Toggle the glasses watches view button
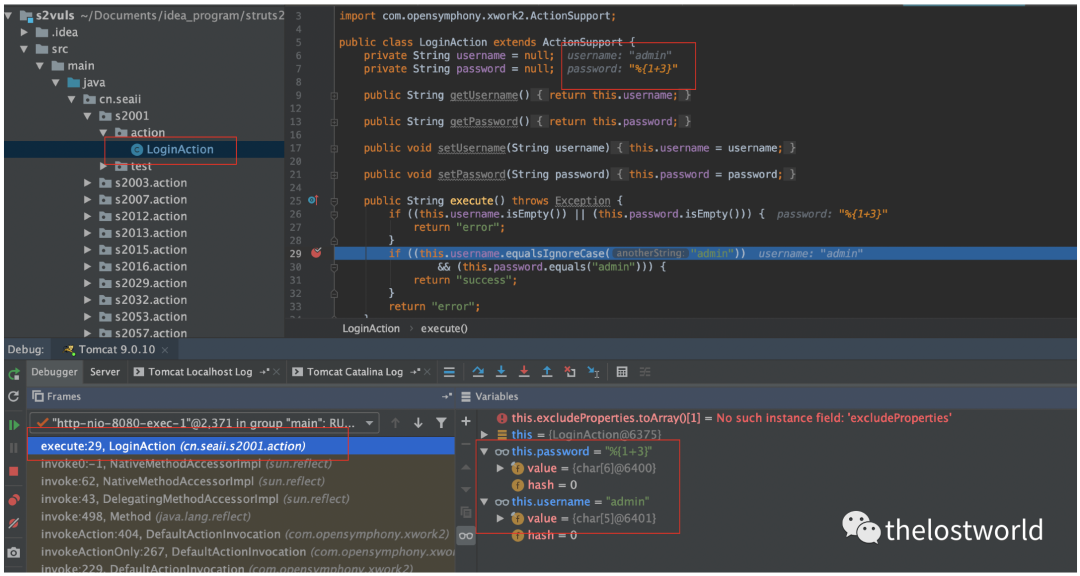This screenshot has height=576, width=1080. pyautogui.click(x=466, y=536)
